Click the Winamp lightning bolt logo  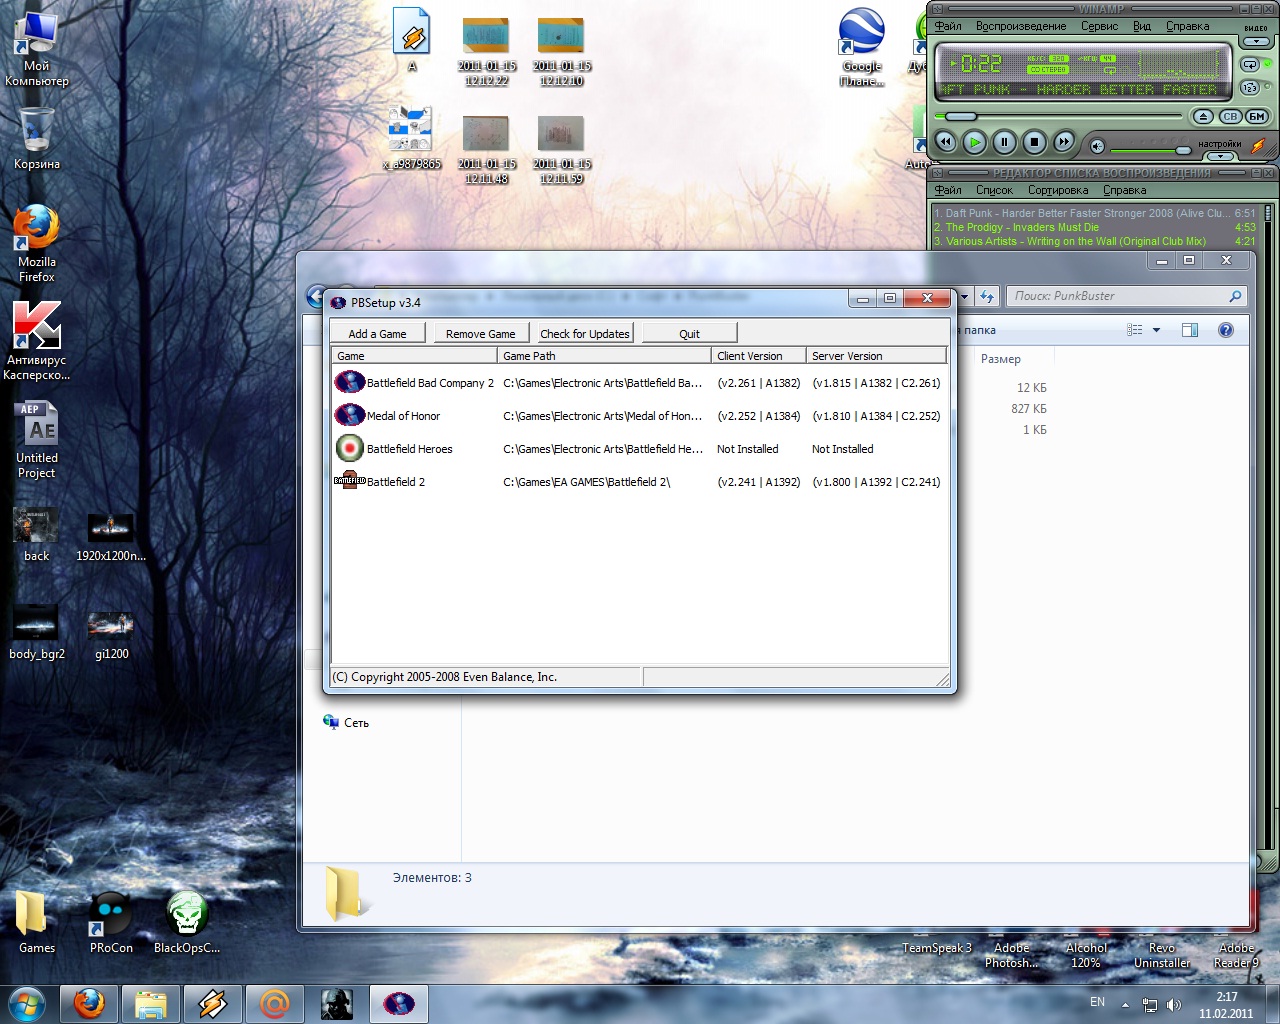coord(1258,145)
